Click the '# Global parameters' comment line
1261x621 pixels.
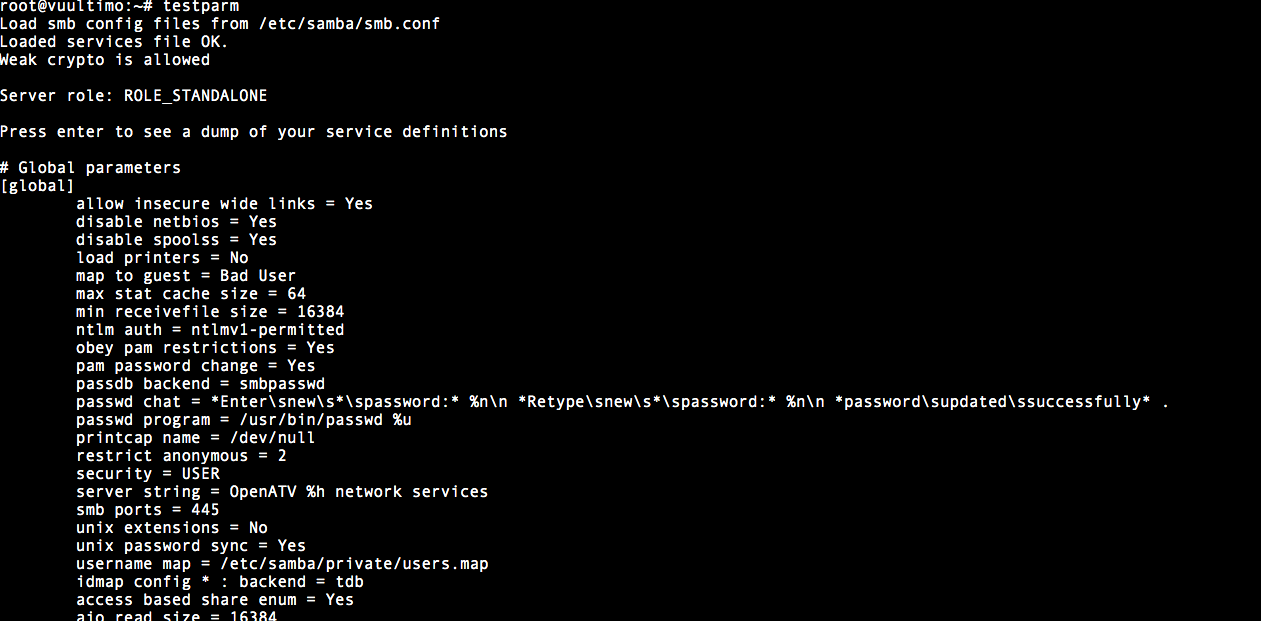click(90, 168)
